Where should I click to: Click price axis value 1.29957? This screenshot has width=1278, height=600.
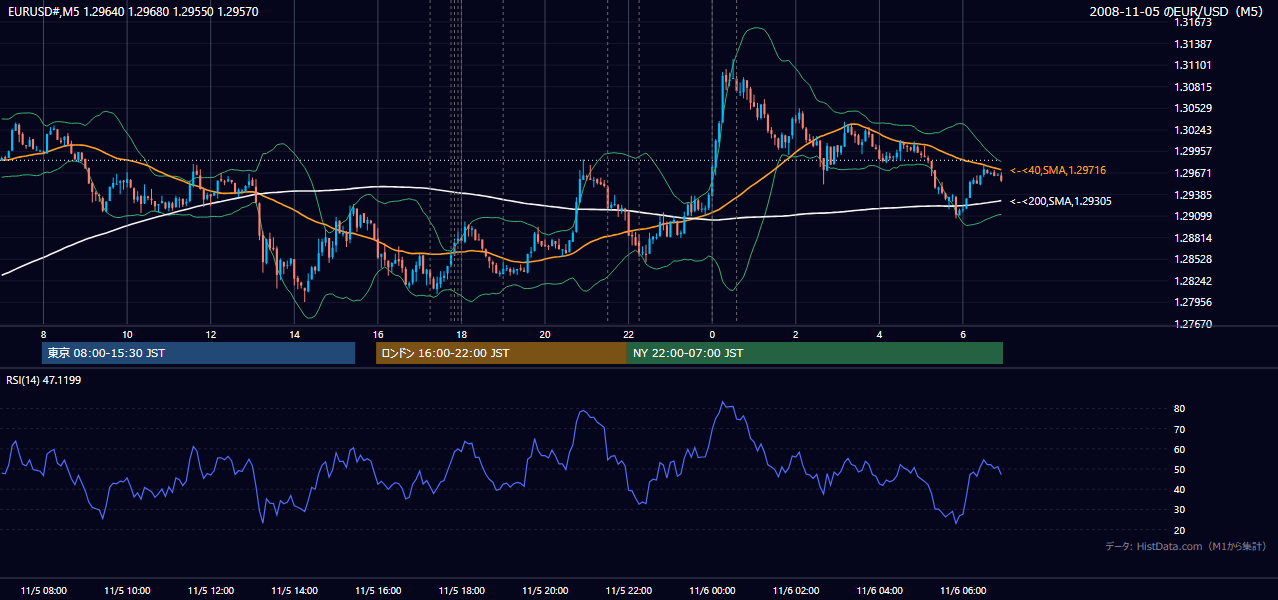1195,151
